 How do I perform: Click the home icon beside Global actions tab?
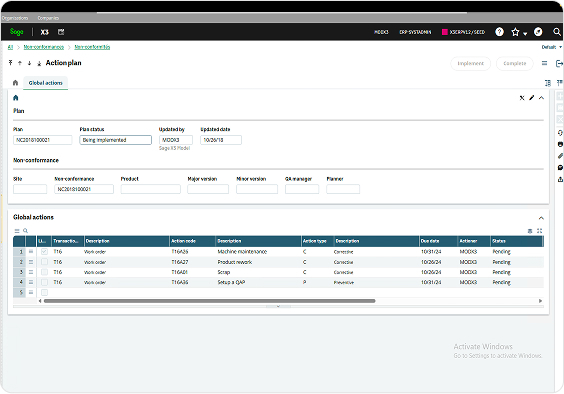15,83
